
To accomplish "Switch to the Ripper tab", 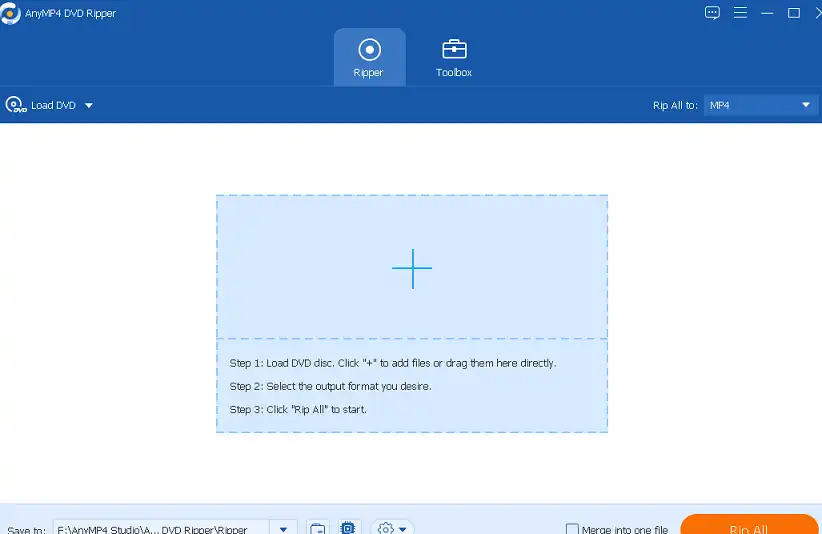I will [369, 57].
